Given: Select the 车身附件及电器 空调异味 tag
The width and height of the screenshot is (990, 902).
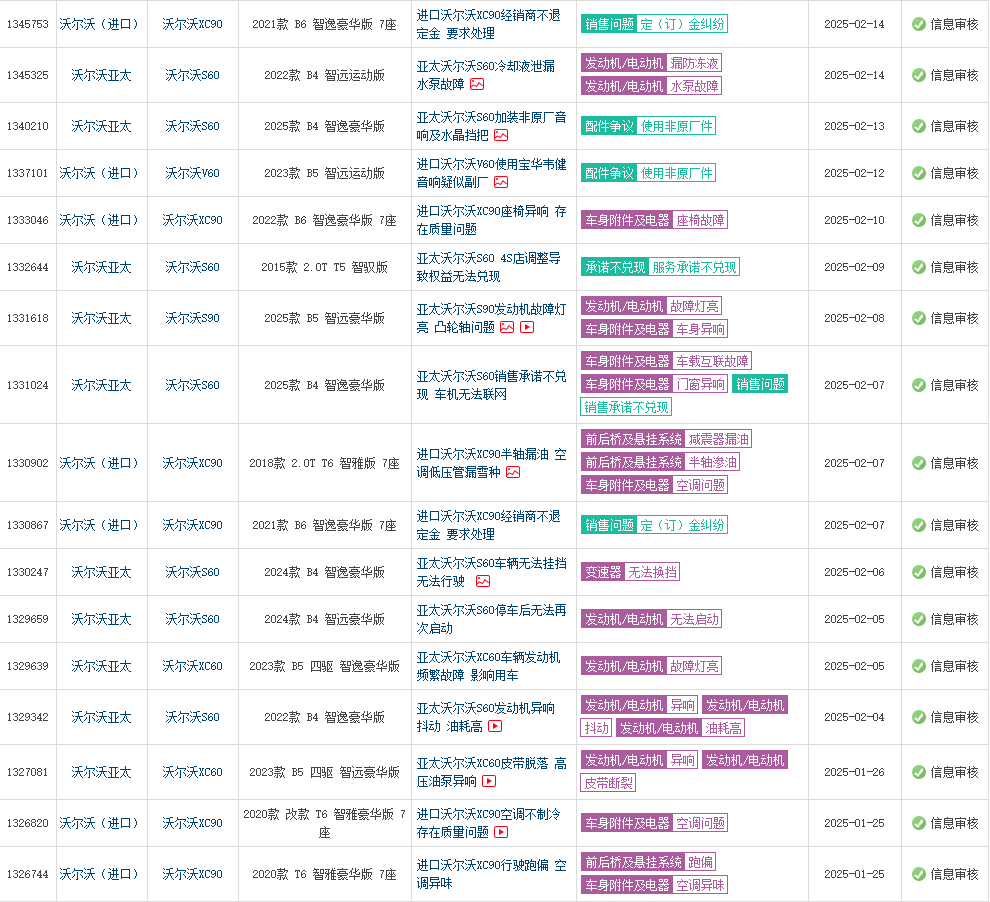Looking at the screenshot, I should coord(654,885).
